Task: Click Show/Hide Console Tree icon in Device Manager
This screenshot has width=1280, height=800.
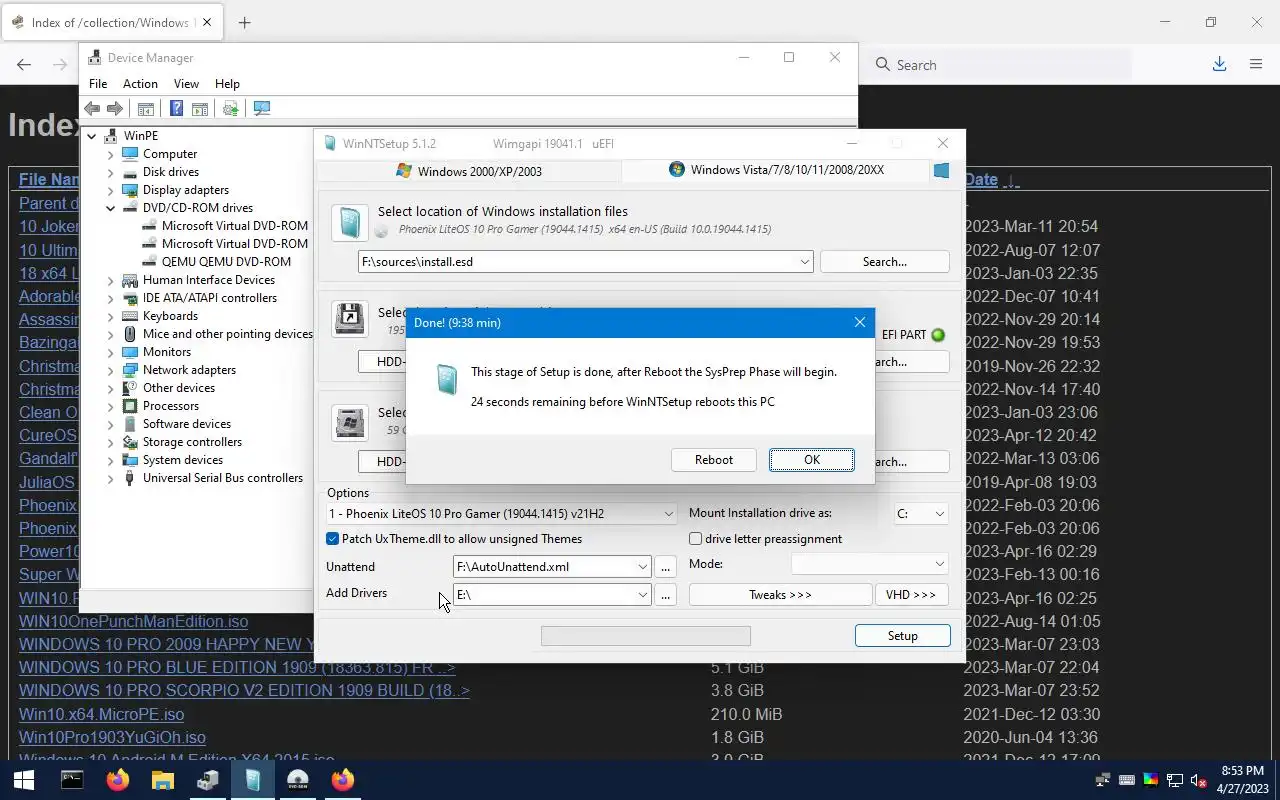Action: [146, 108]
